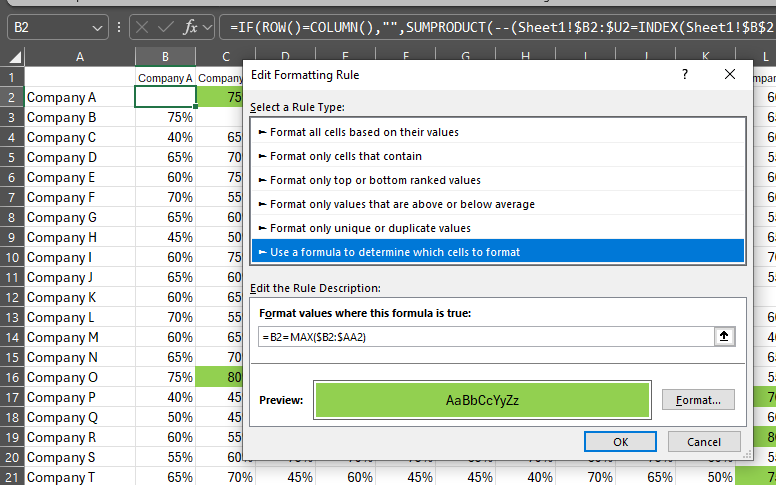776x485 pixels.
Task: Click header cell B1 'Company A'
Action: point(165,78)
